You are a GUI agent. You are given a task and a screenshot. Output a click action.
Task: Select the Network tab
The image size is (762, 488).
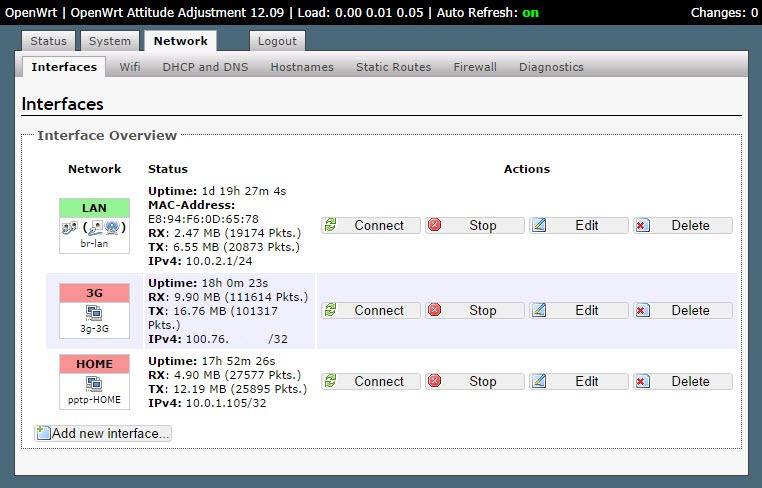[x=180, y=41]
